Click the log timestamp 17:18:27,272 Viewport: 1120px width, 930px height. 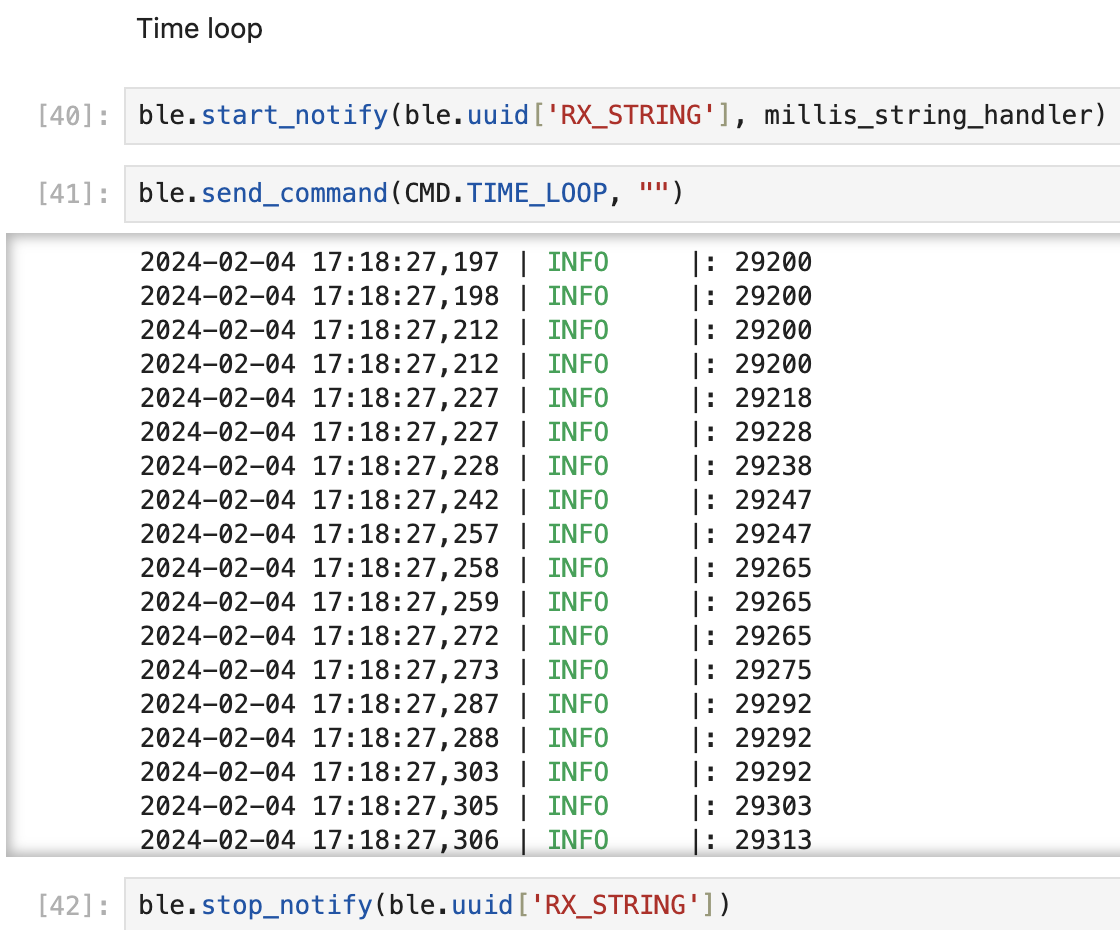tap(406, 636)
